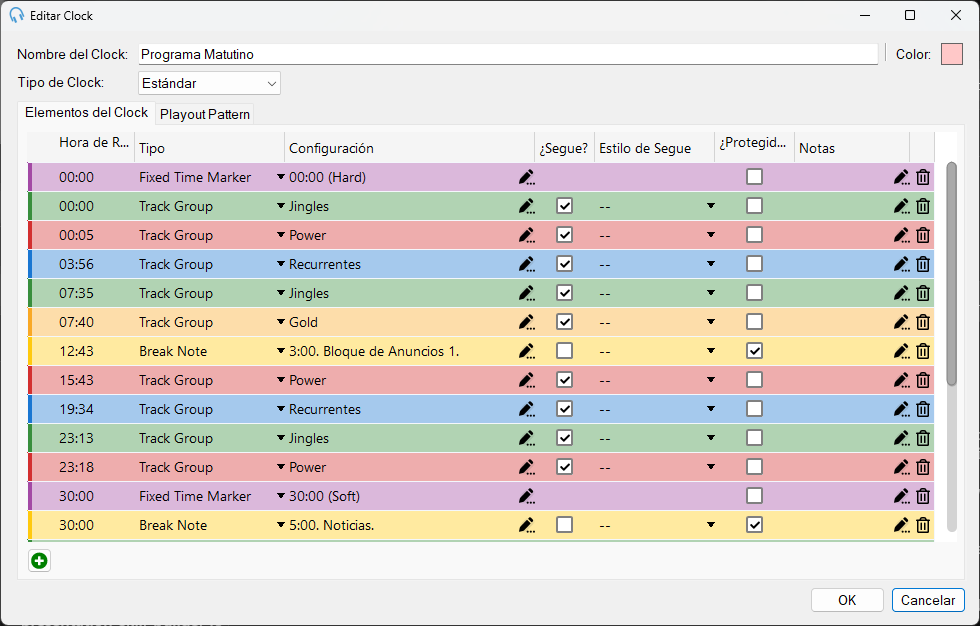The image size is (980, 626).
Task: Uncheck Segue for 07:40 Gold row
Action: point(564,322)
